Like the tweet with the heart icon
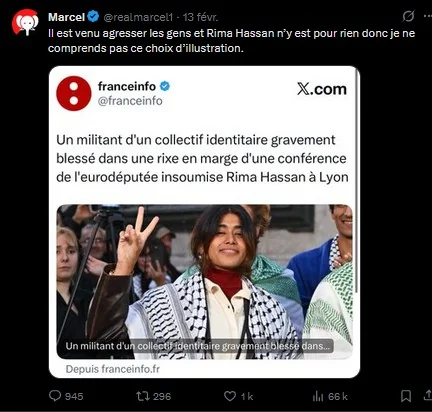Screen dimensions: 432x412 [230, 396]
